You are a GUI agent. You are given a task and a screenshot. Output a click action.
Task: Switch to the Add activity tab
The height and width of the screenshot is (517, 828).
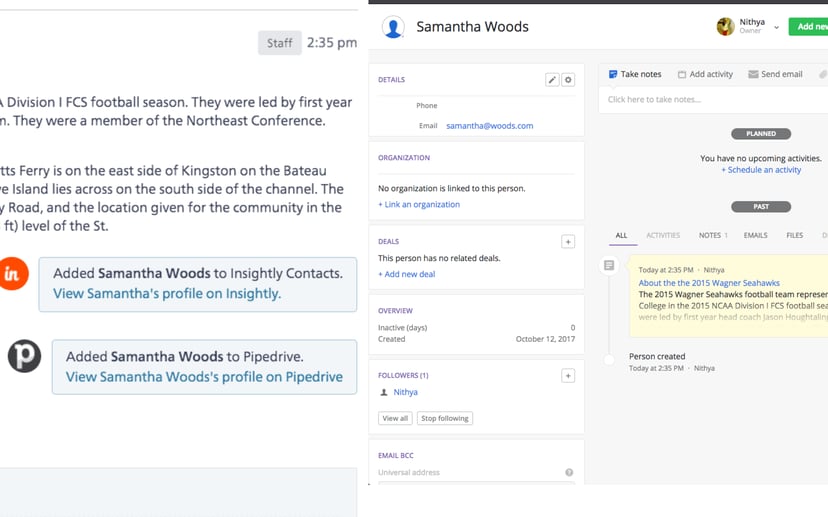click(705, 74)
